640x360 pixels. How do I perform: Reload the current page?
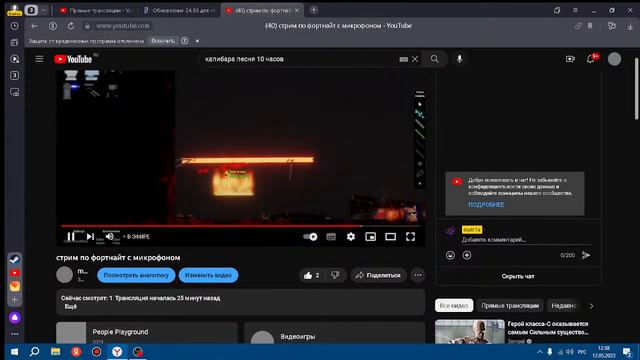pyautogui.click(x=71, y=26)
